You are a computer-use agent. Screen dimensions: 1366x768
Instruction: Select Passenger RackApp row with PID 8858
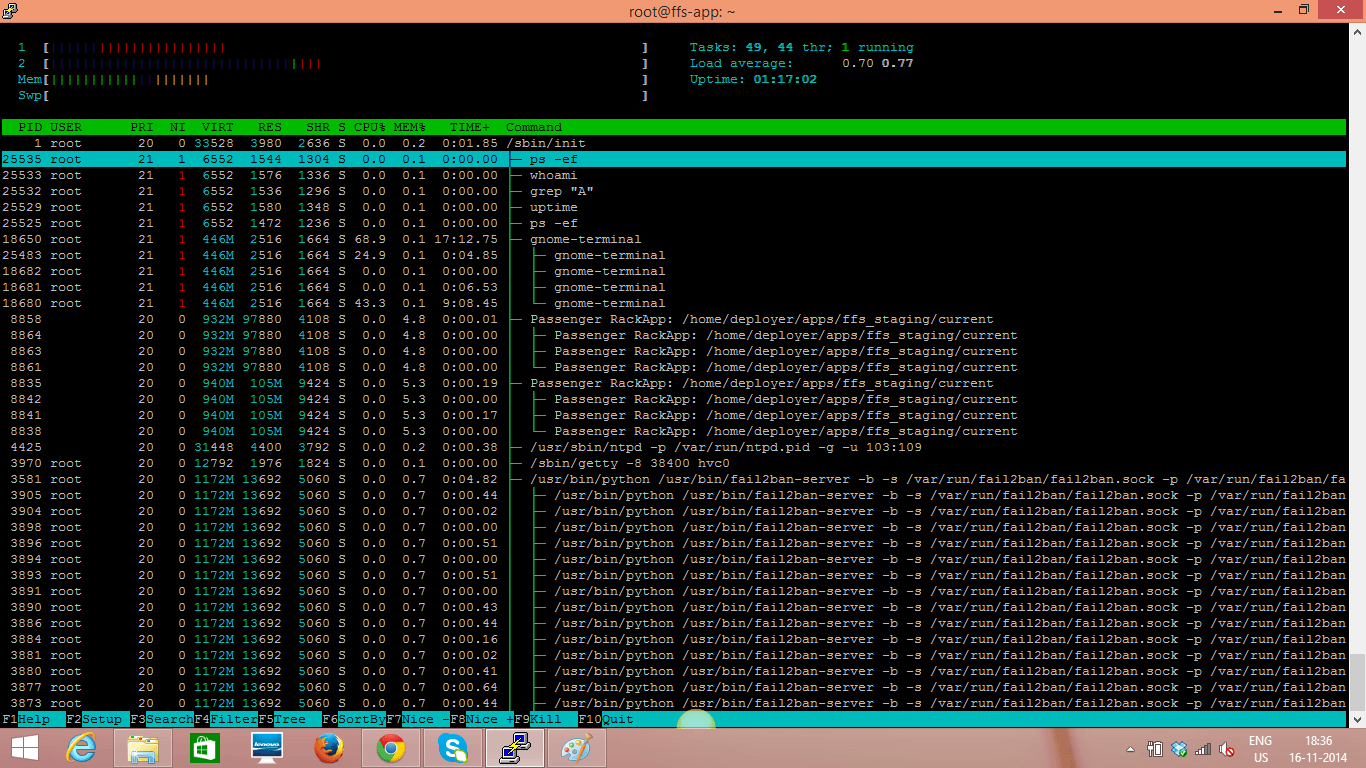tap(674, 319)
